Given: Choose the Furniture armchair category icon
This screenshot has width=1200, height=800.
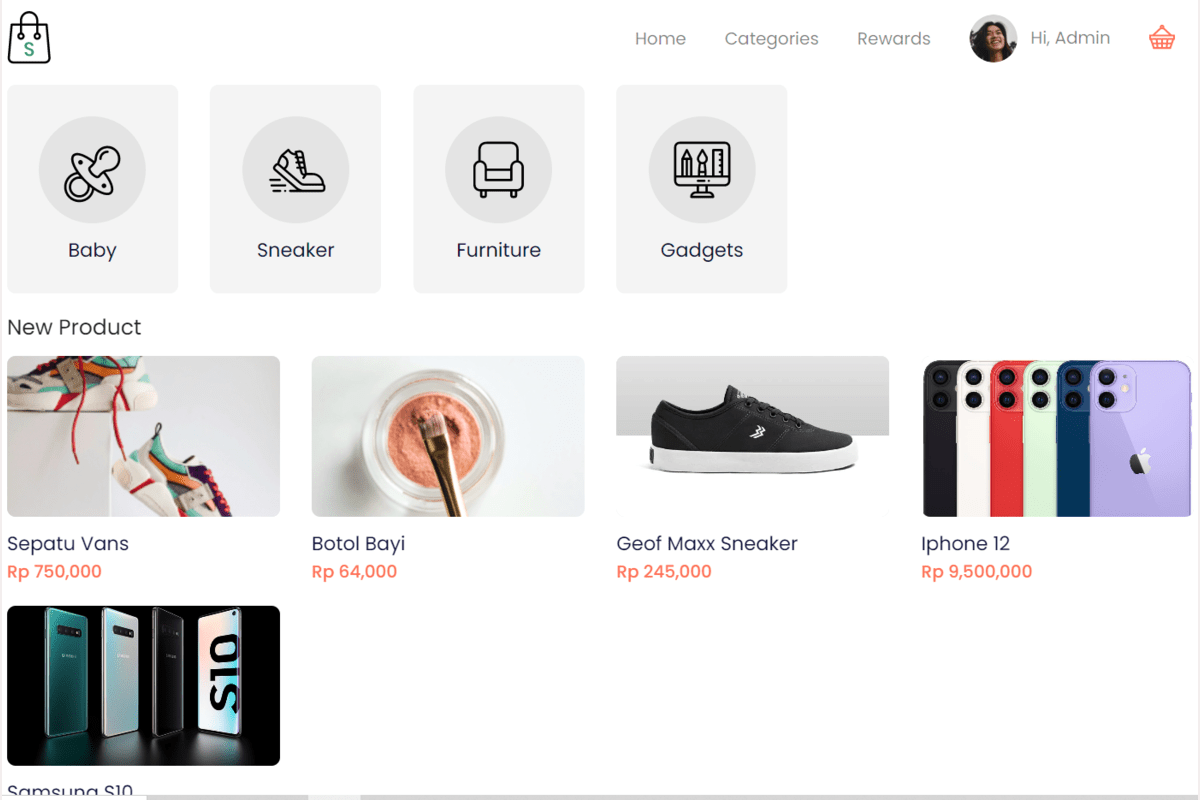Looking at the screenshot, I should (x=498, y=171).
